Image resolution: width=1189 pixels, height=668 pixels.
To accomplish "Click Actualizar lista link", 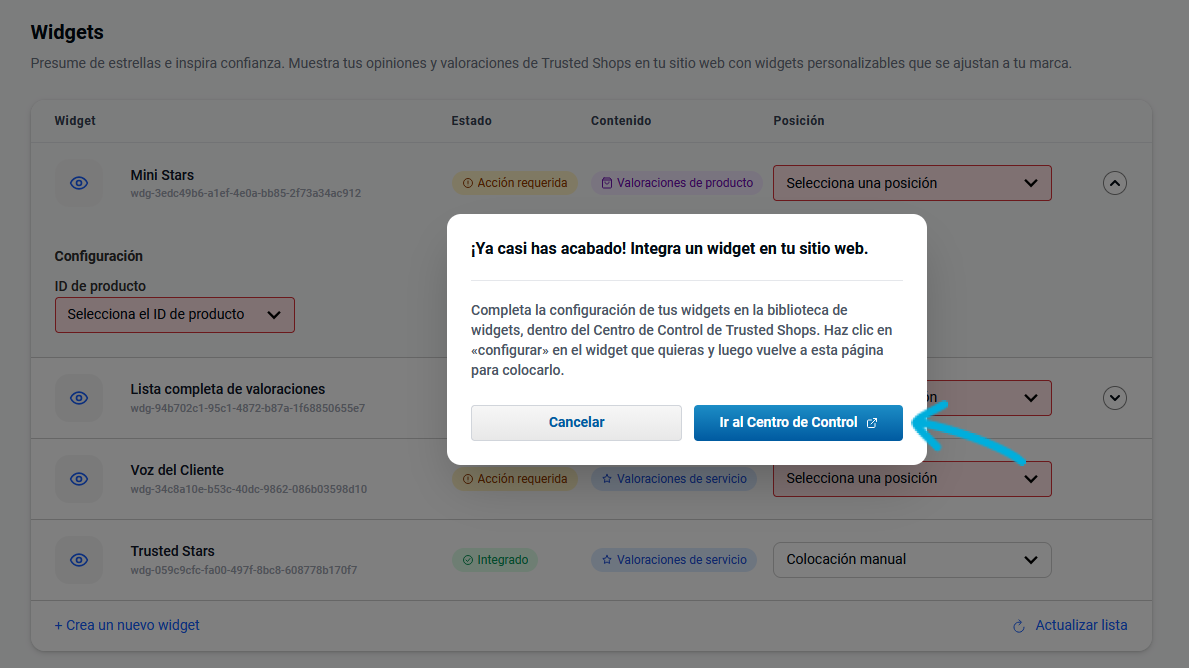I will tap(1081, 625).
